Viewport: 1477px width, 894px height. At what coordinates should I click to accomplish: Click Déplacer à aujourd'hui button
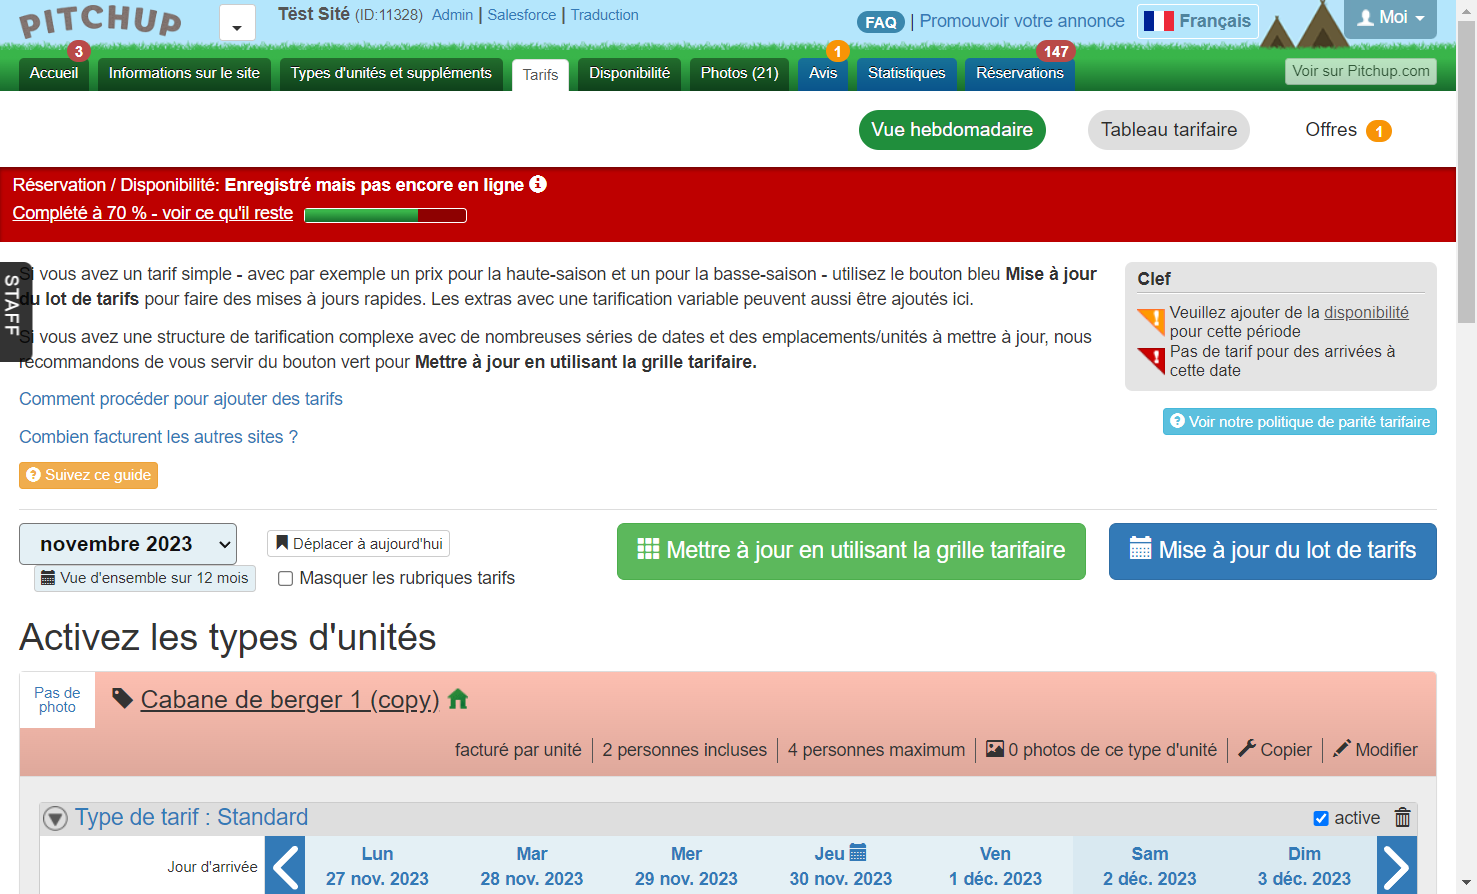tap(358, 544)
